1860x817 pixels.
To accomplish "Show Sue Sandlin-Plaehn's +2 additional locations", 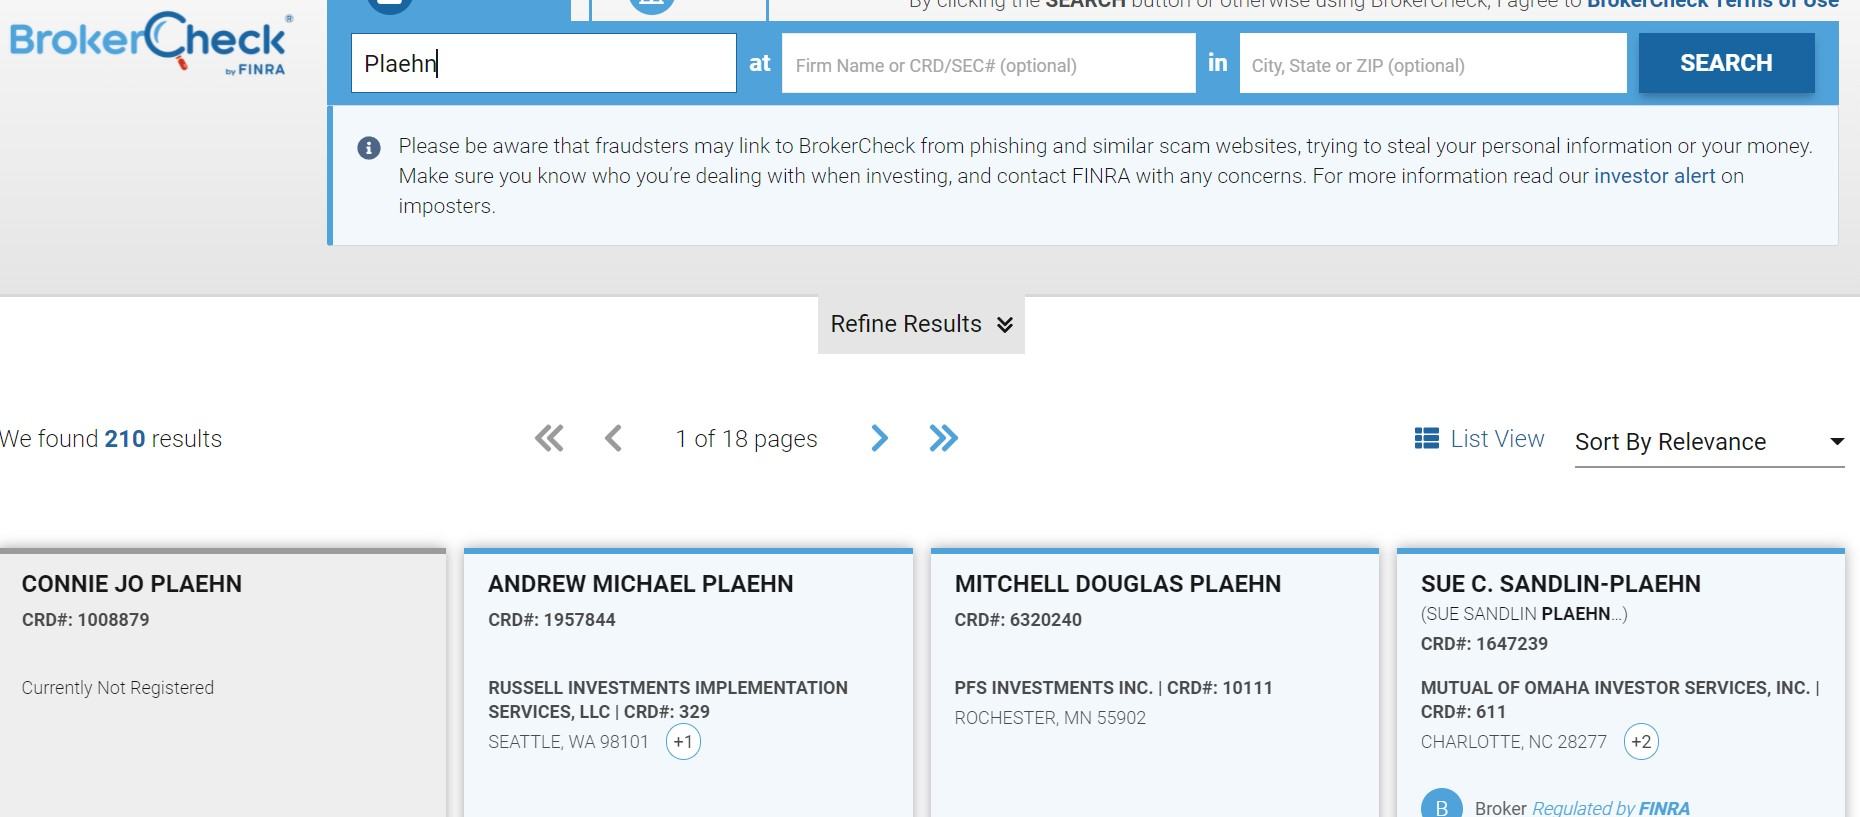I will (x=1641, y=742).
